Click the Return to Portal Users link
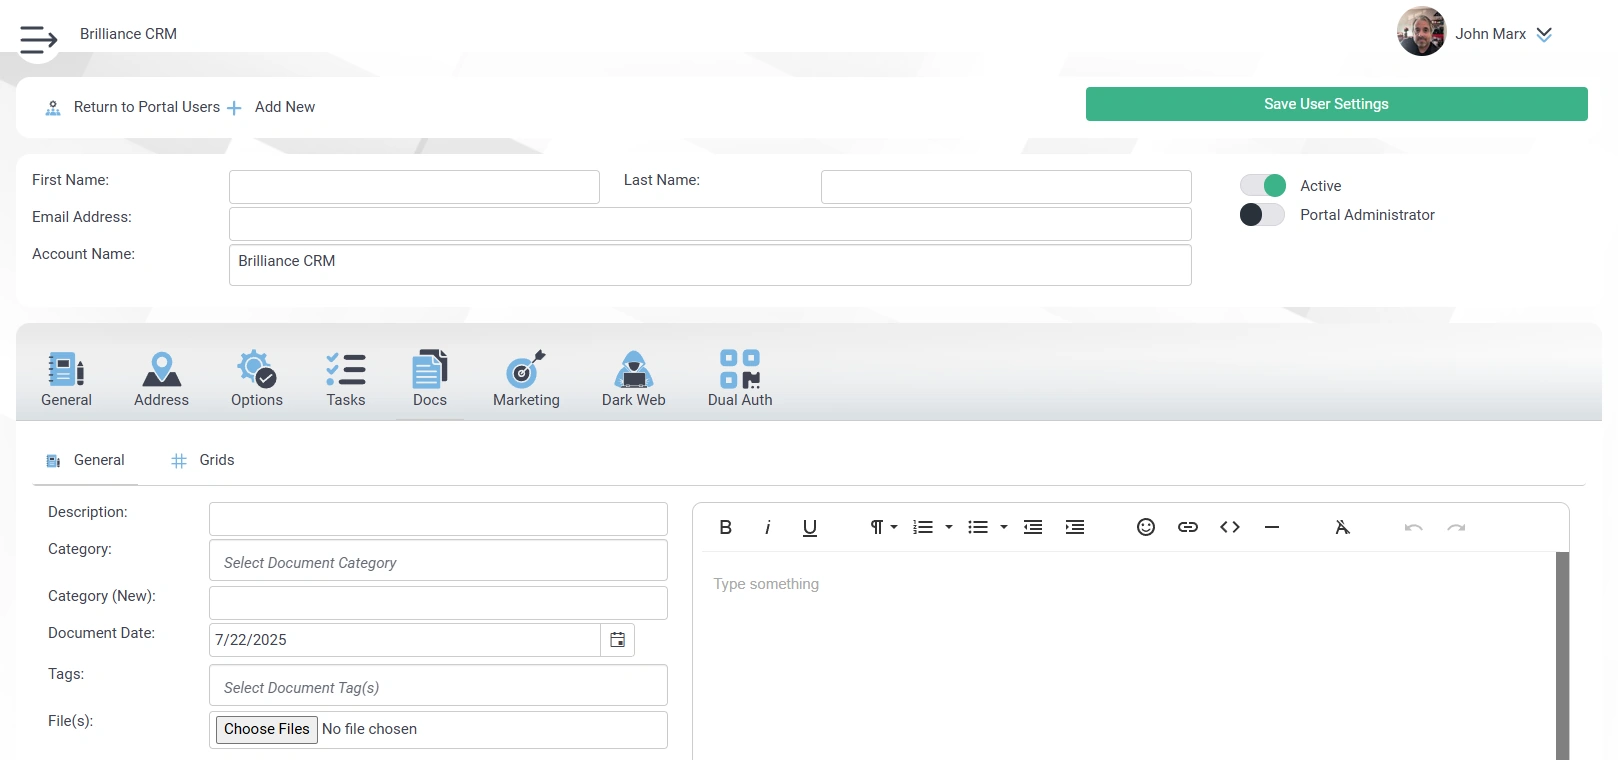The image size is (1618, 760). [x=146, y=107]
